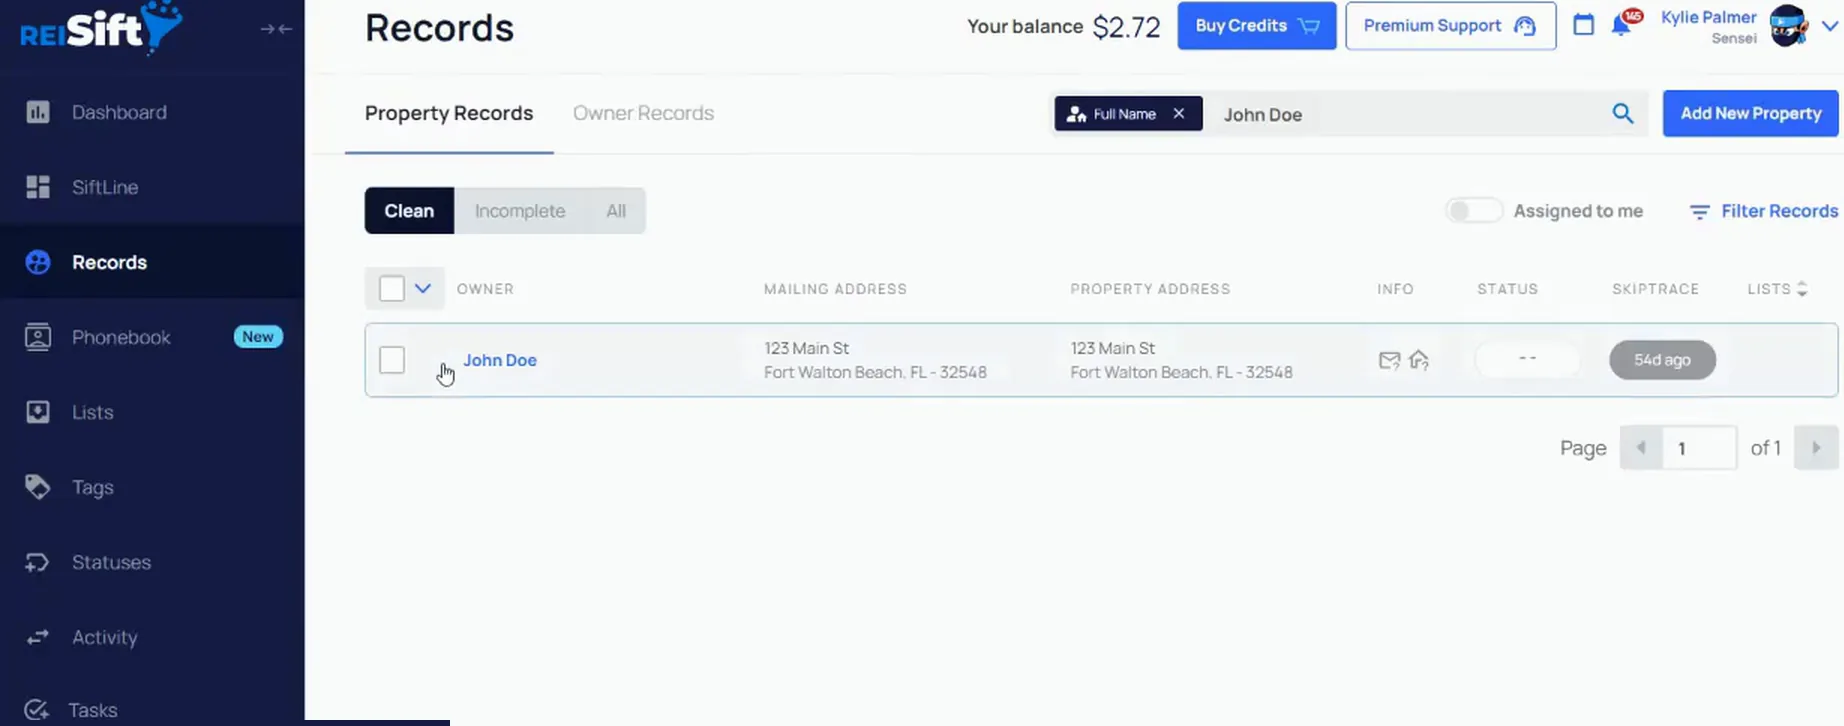This screenshot has height=726, width=1844.
Task: Click the 54d ago skiptrace badge
Action: point(1662,360)
